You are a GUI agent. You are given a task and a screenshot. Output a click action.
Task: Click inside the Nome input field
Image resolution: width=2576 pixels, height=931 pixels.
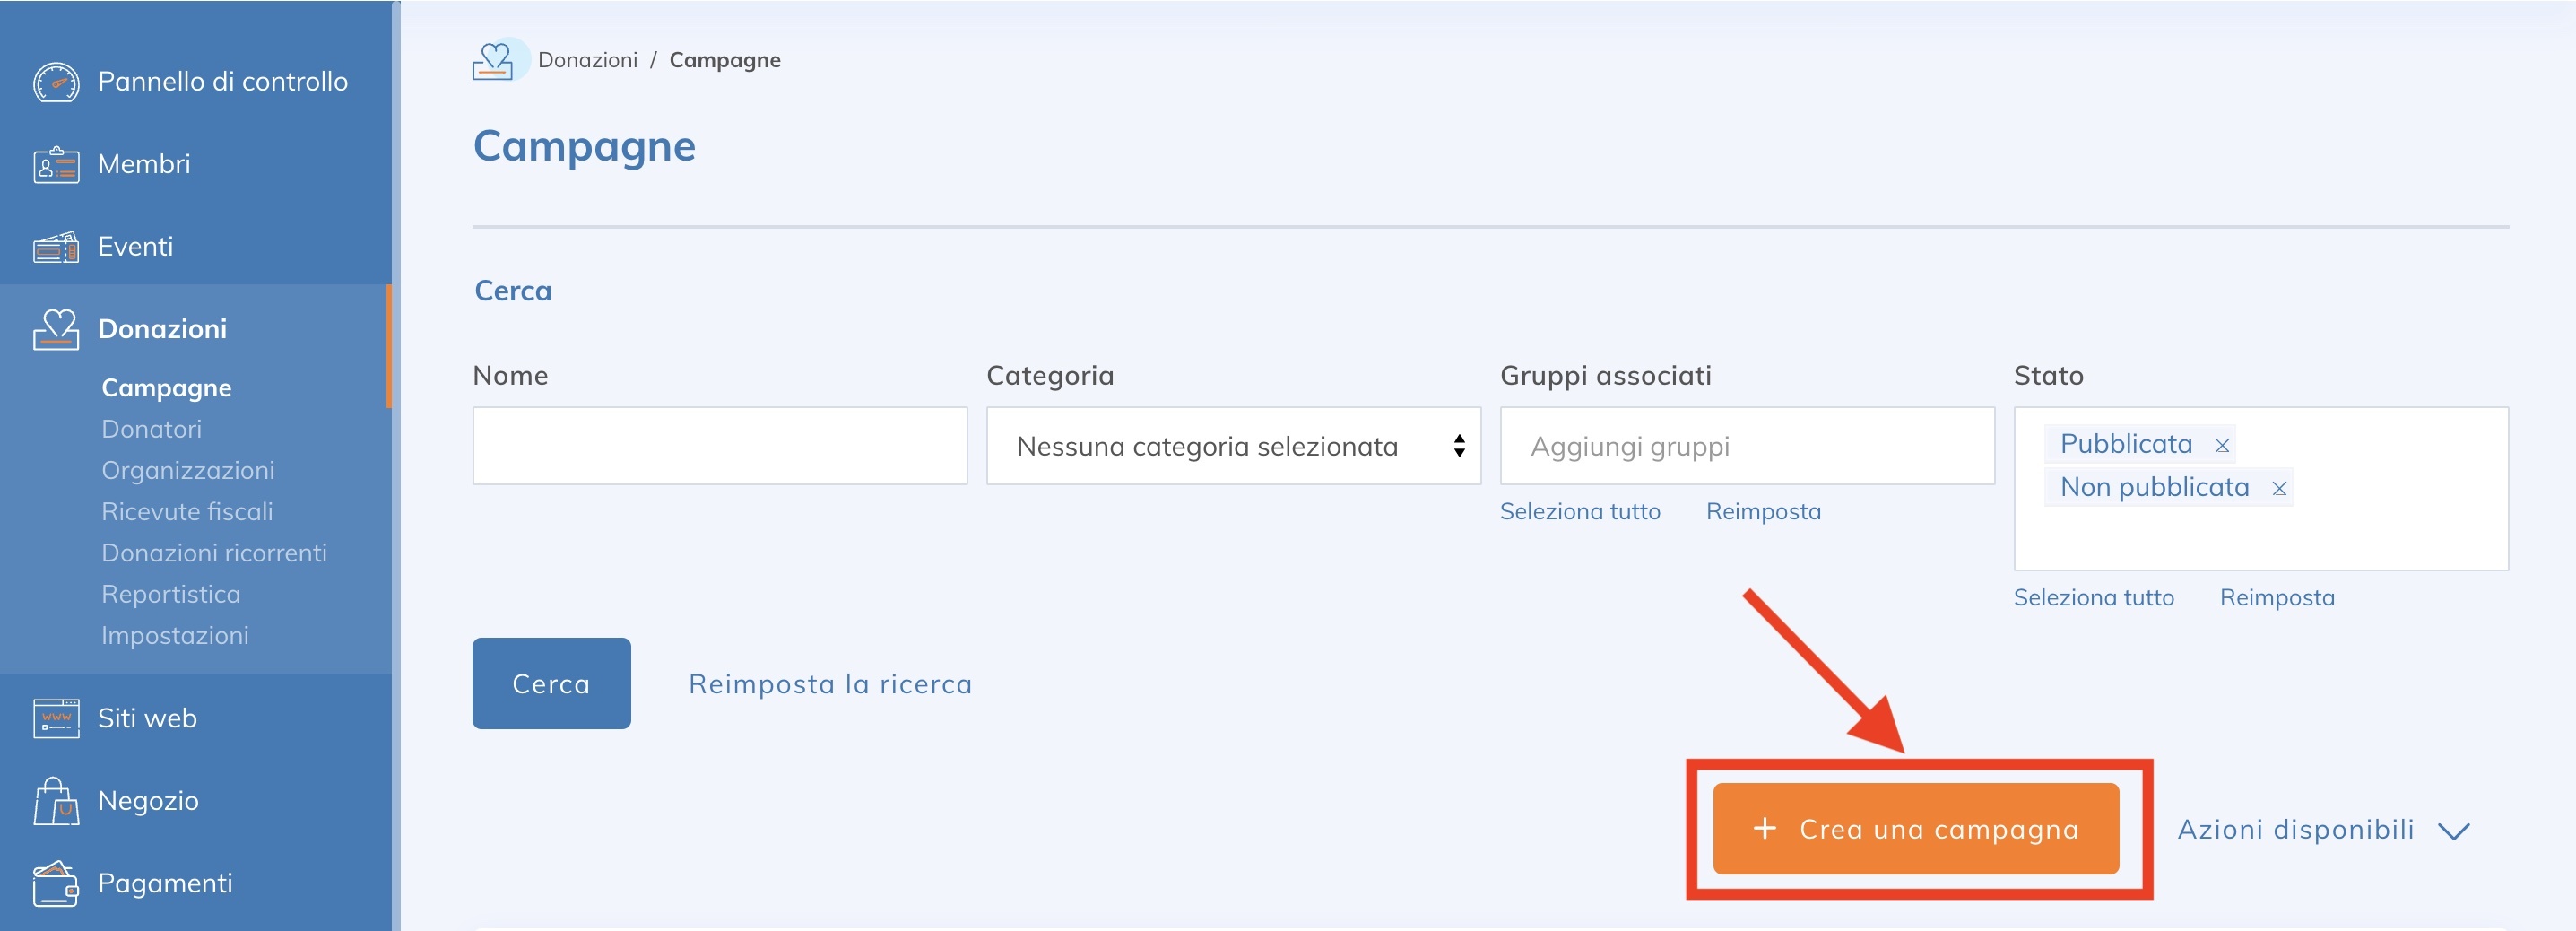click(x=719, y=446)
